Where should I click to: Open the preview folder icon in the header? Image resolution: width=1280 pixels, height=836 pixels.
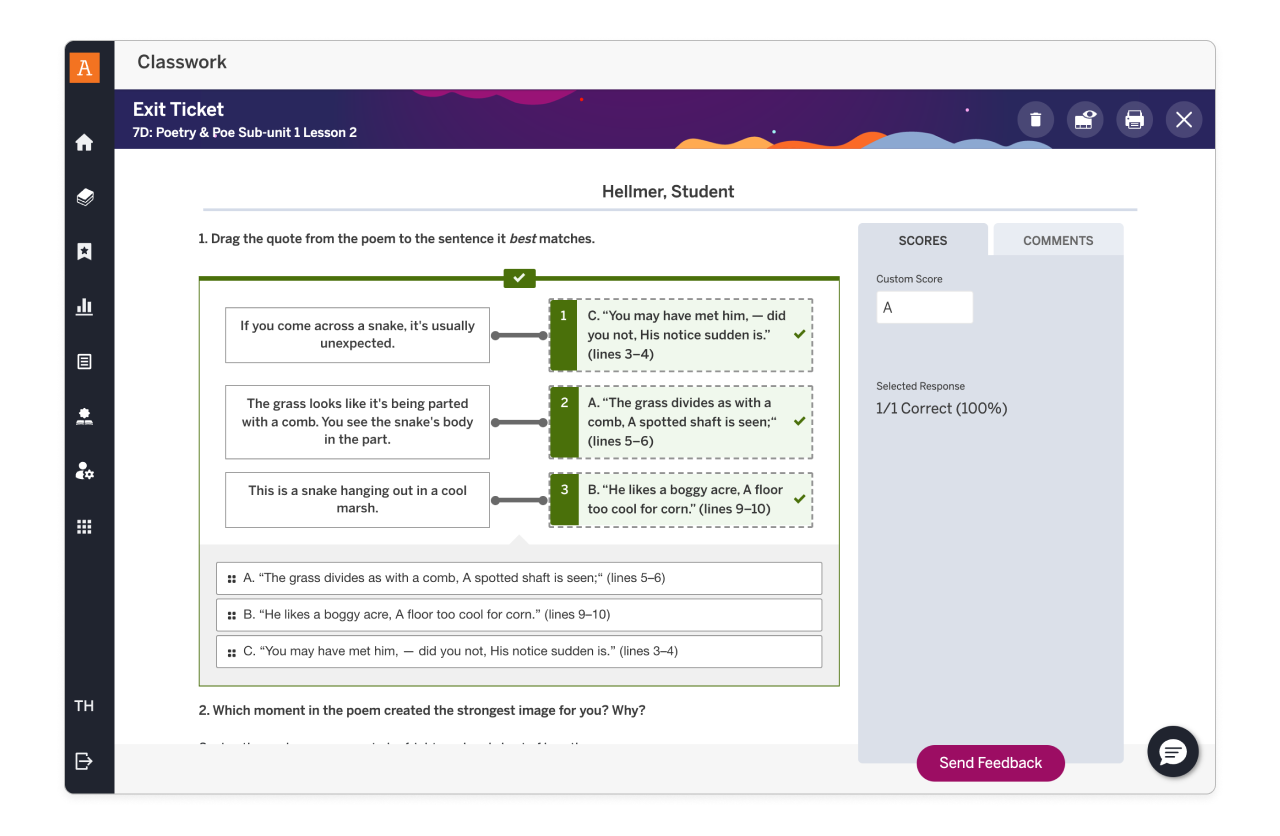pyautogui.click(x=1085, y=119)
